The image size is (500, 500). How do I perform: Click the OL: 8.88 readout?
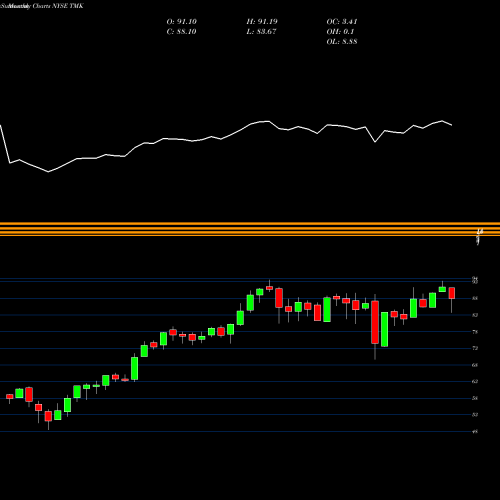pyautogui.click(x=342, y=42)
